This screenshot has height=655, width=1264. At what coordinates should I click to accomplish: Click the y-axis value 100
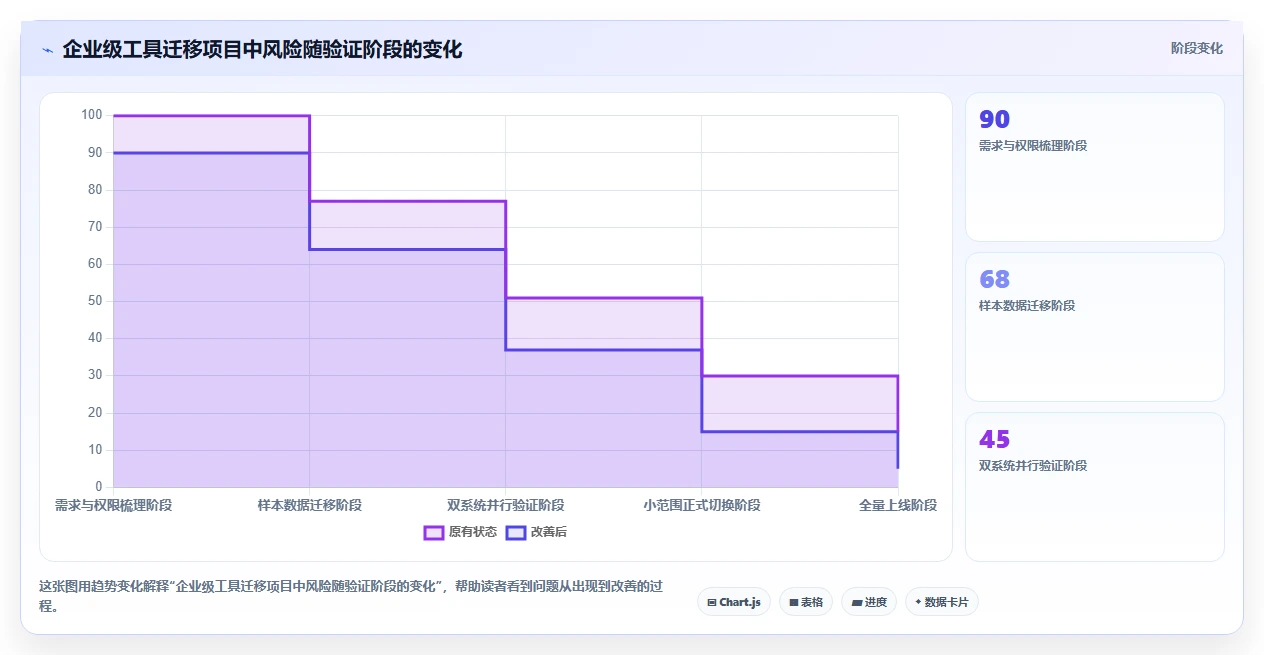point(92,115)
